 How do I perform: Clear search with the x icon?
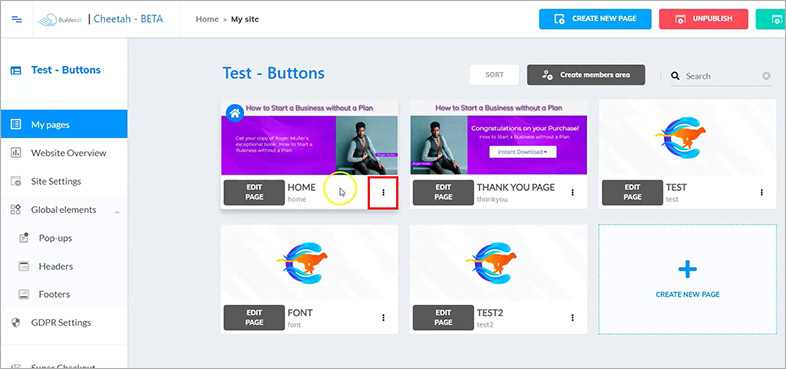pyautogui.click(x=766, y=76)
